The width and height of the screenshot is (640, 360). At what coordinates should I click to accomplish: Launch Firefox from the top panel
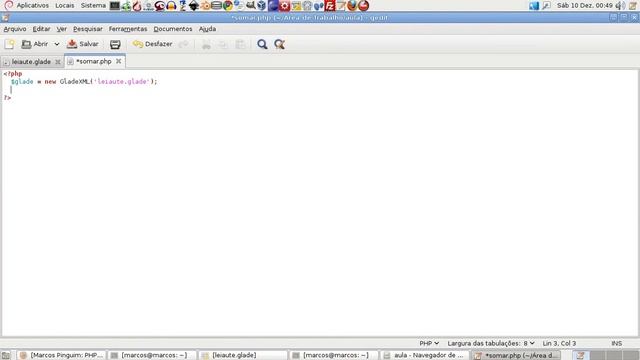tap(352, 5)
